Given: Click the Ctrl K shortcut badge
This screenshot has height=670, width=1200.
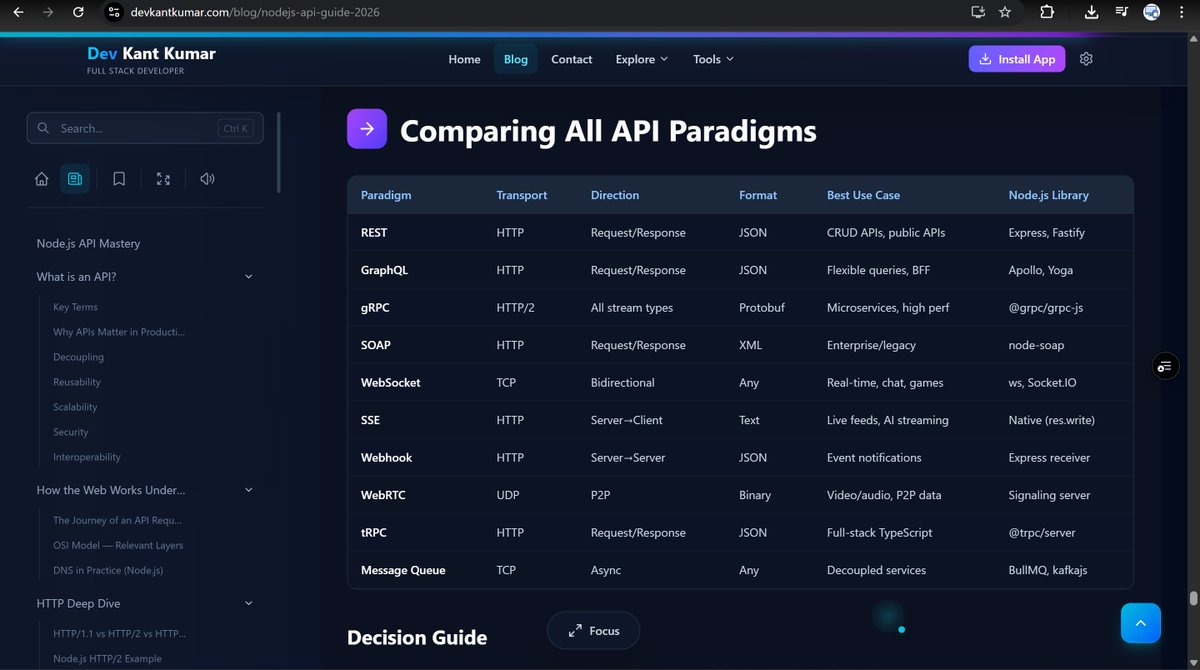Looking at the screenshot, I should pyautogui.click(x=236, y=128).
